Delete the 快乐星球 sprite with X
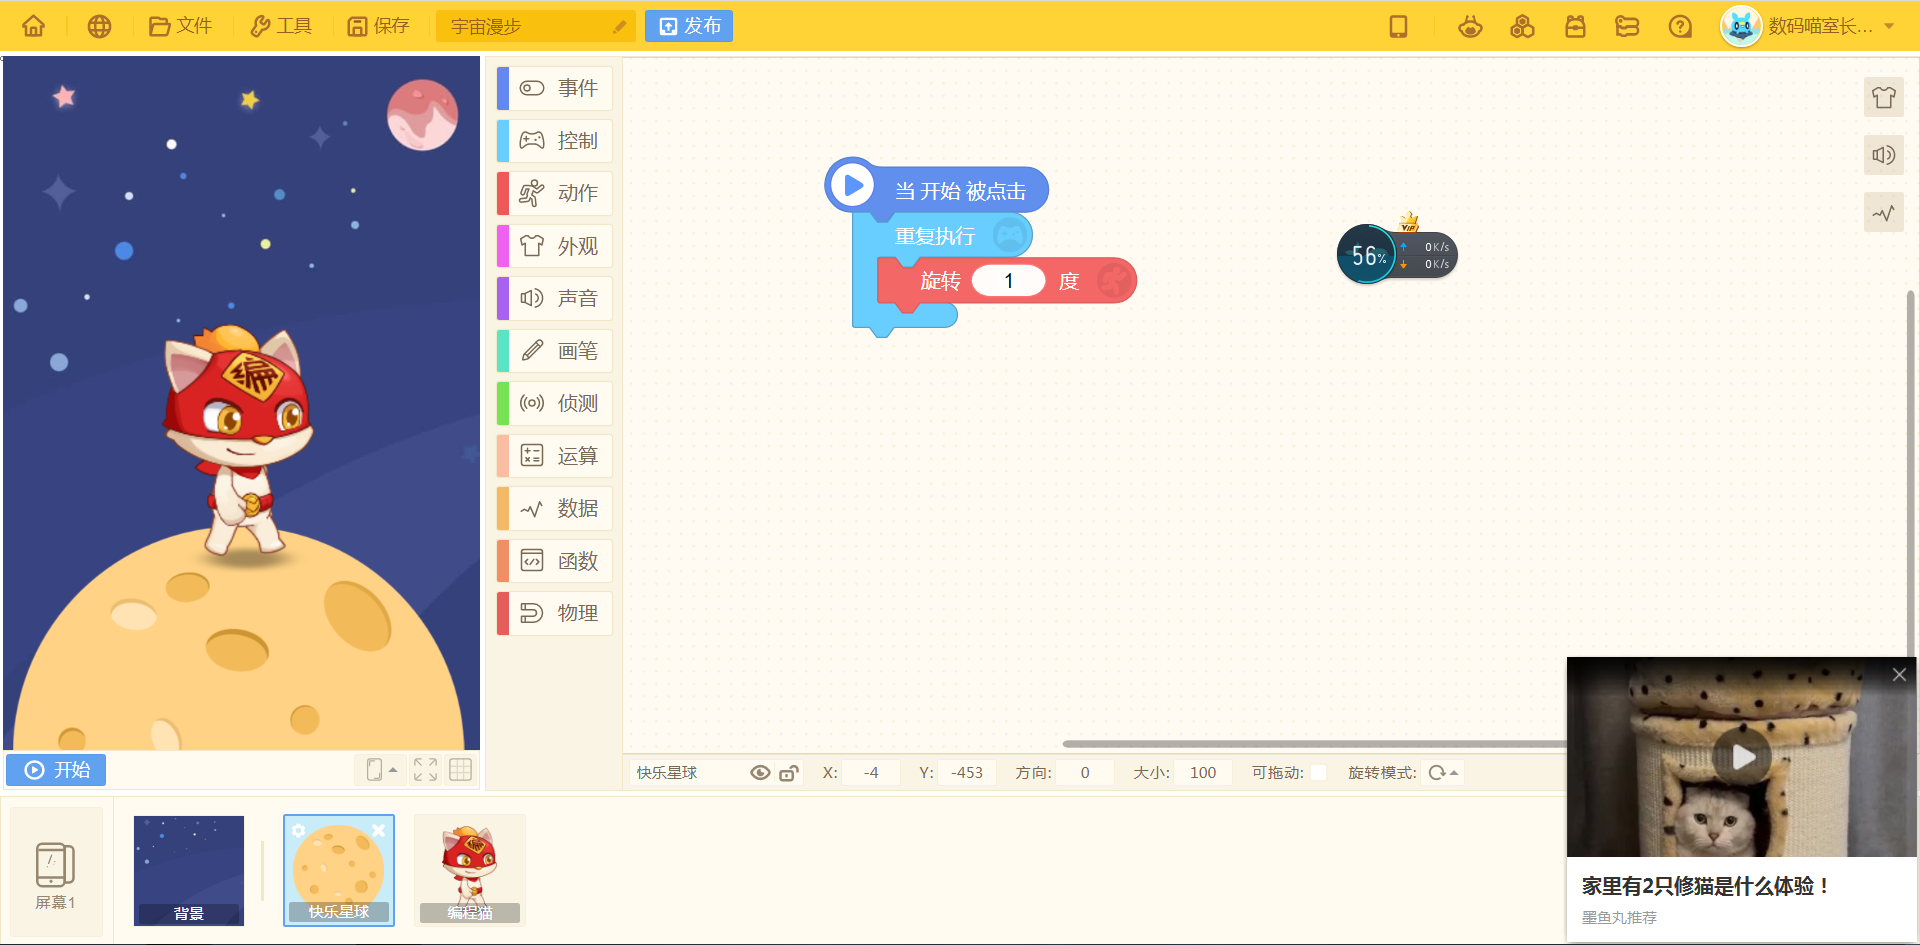 tap(379, 830)
